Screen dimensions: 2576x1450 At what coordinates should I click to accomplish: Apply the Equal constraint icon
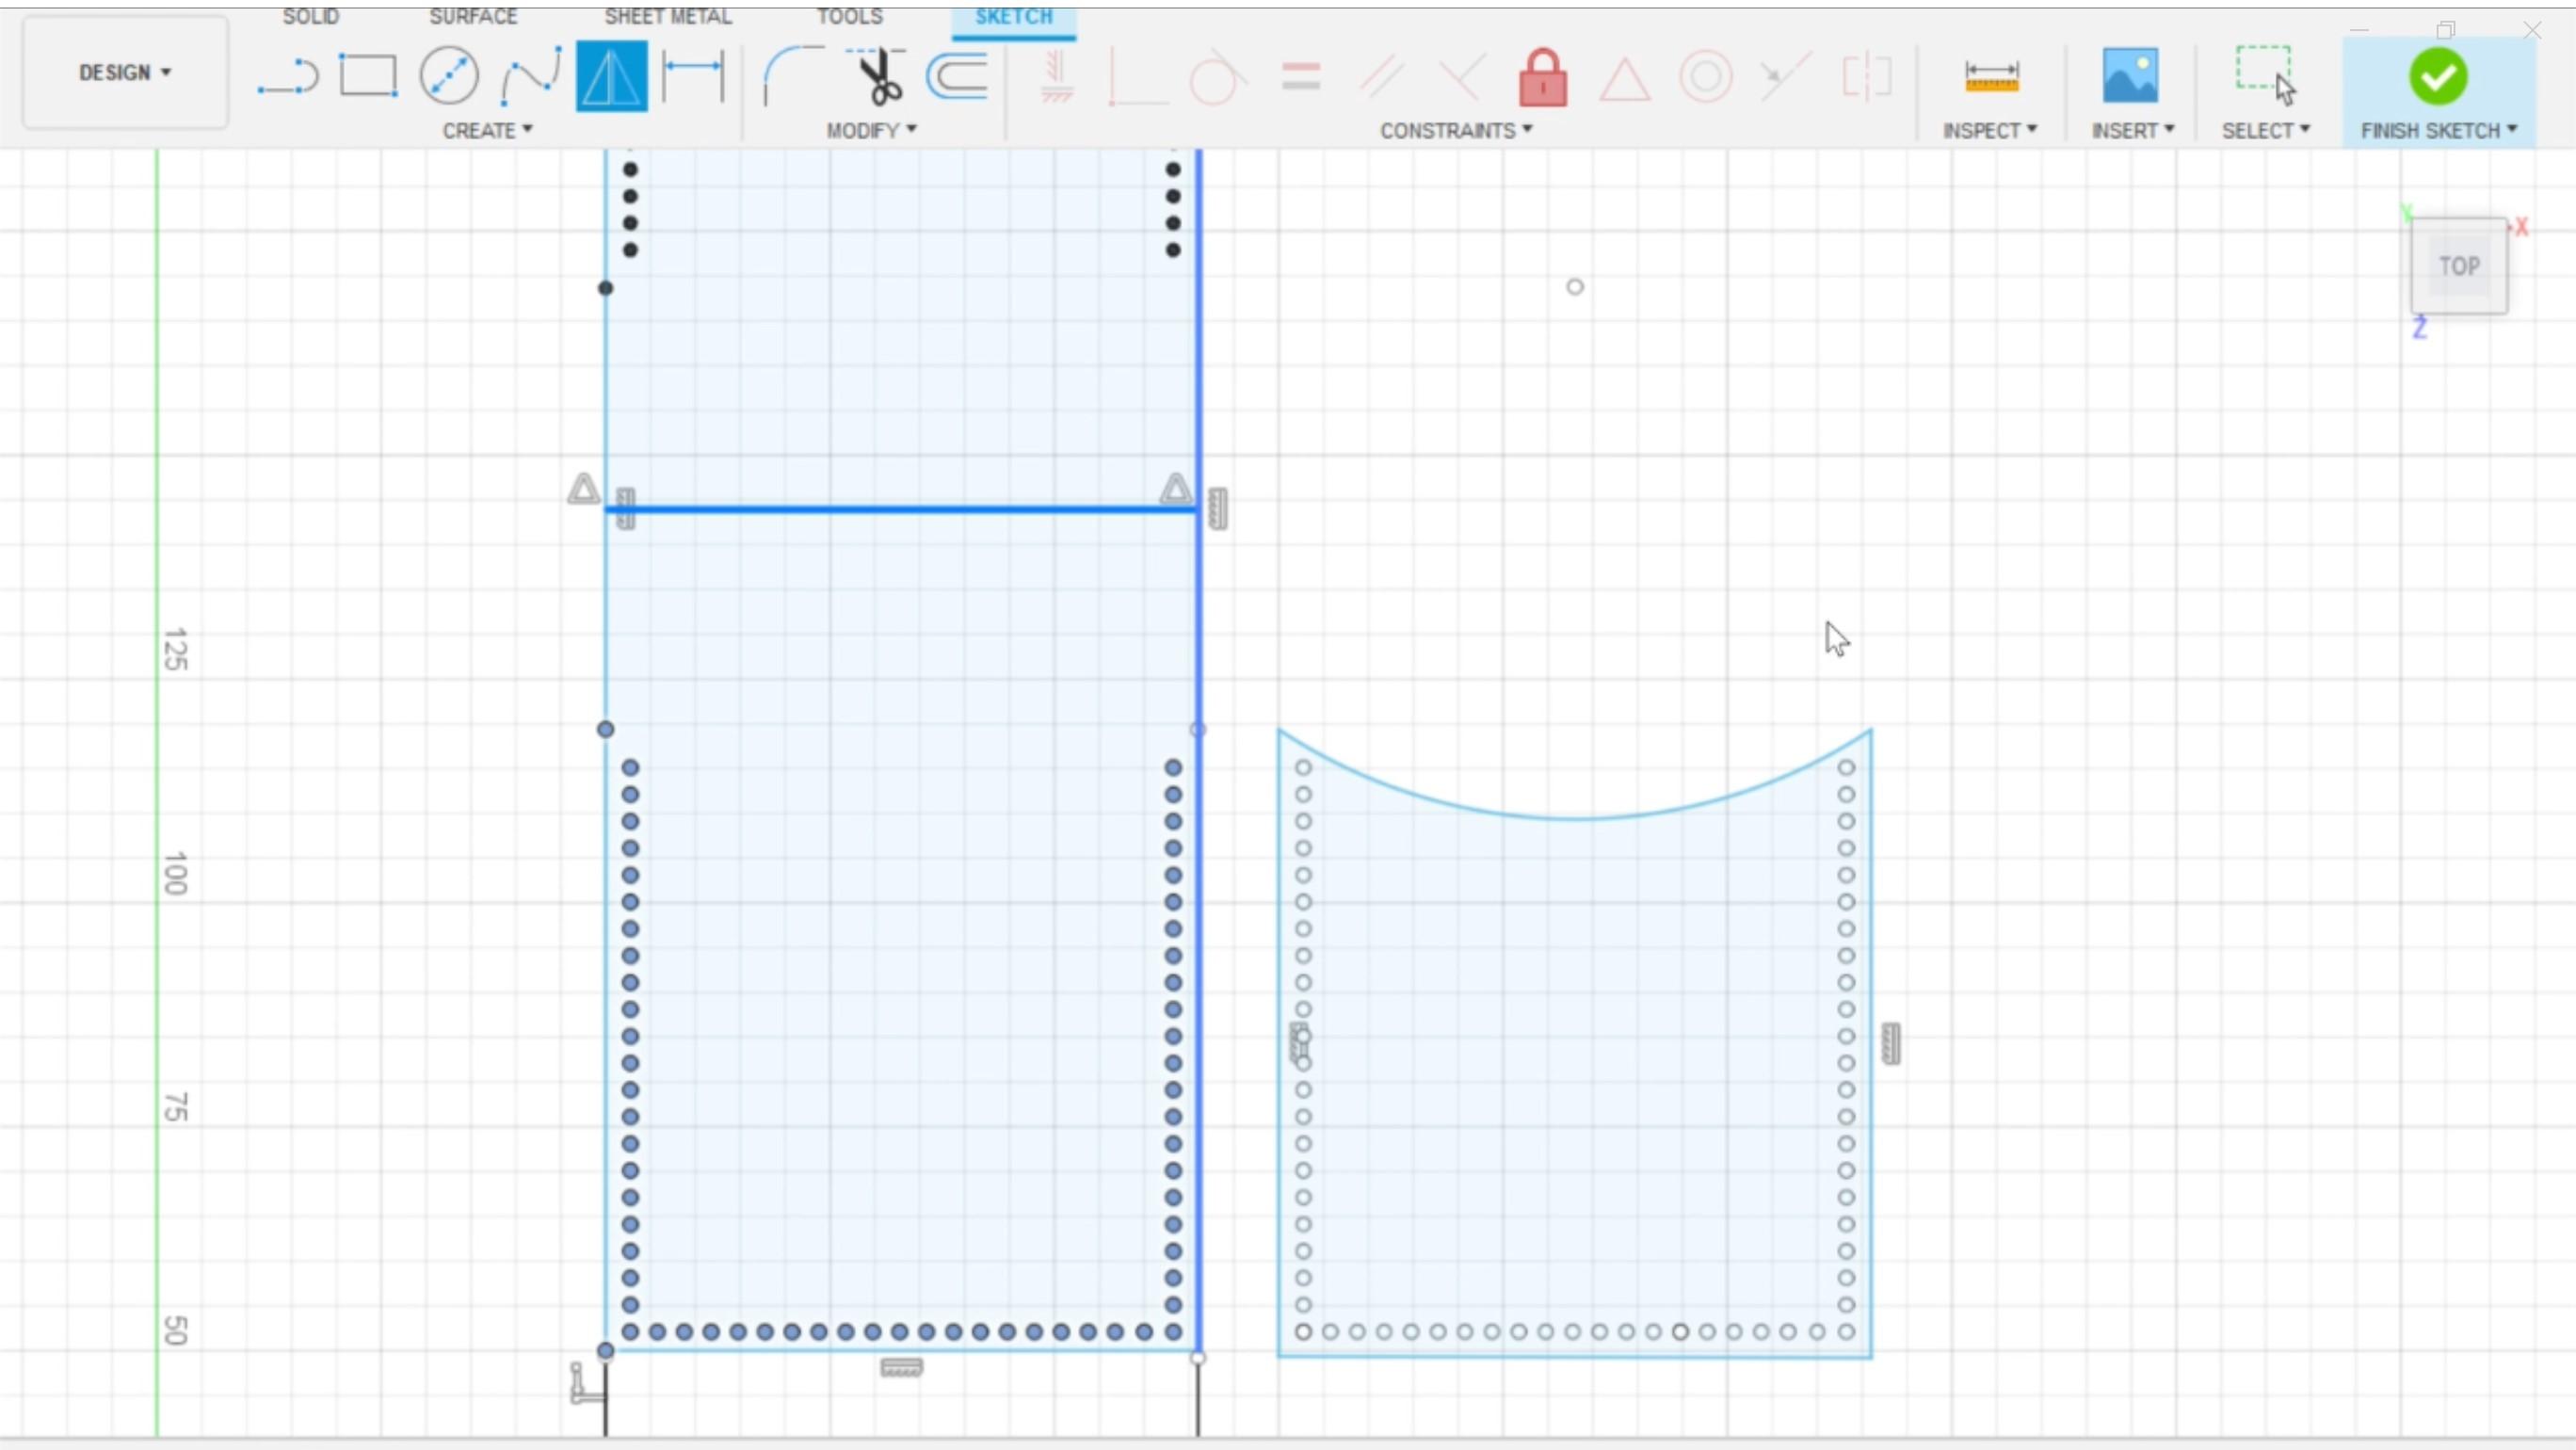coord(1300,77)
